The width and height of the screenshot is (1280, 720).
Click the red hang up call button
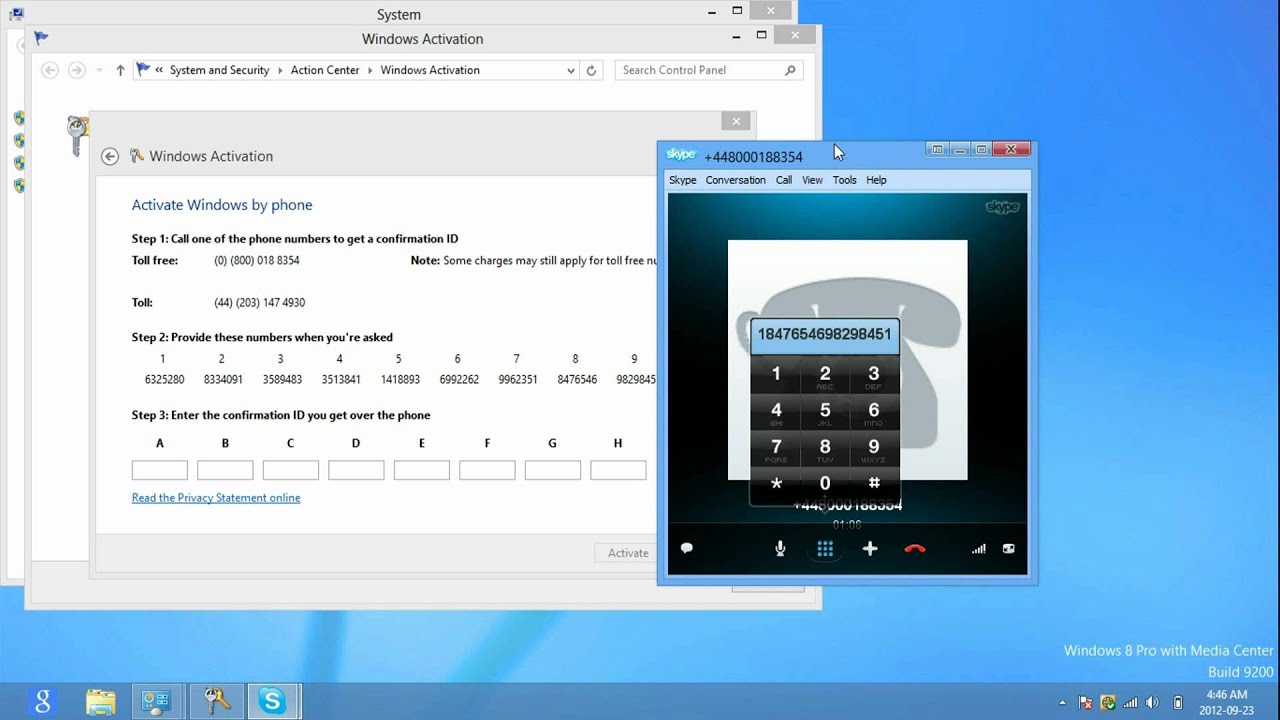(914, 549)
